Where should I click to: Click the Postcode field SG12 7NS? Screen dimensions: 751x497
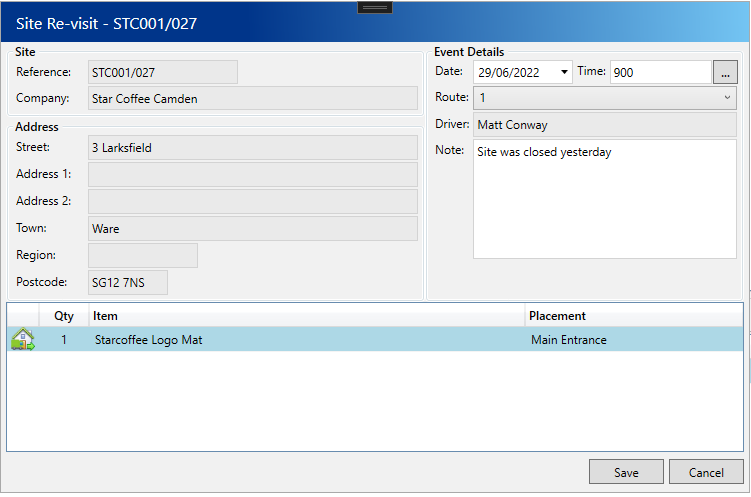127,283
